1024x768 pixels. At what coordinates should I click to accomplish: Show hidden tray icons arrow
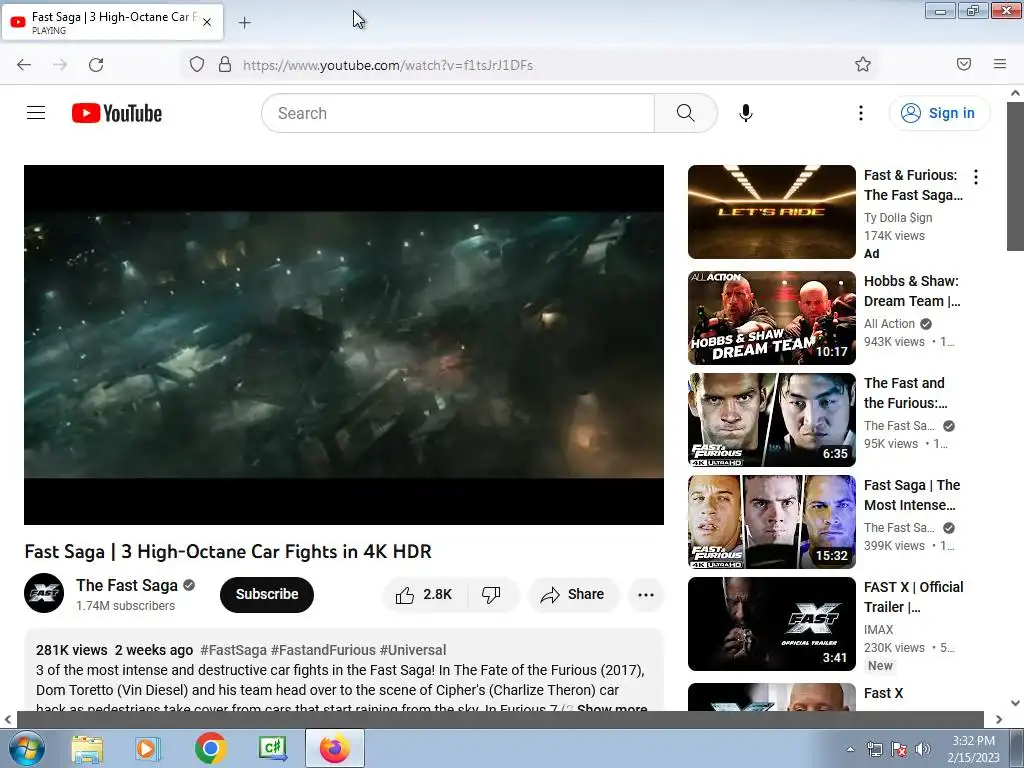coord(850,749)
